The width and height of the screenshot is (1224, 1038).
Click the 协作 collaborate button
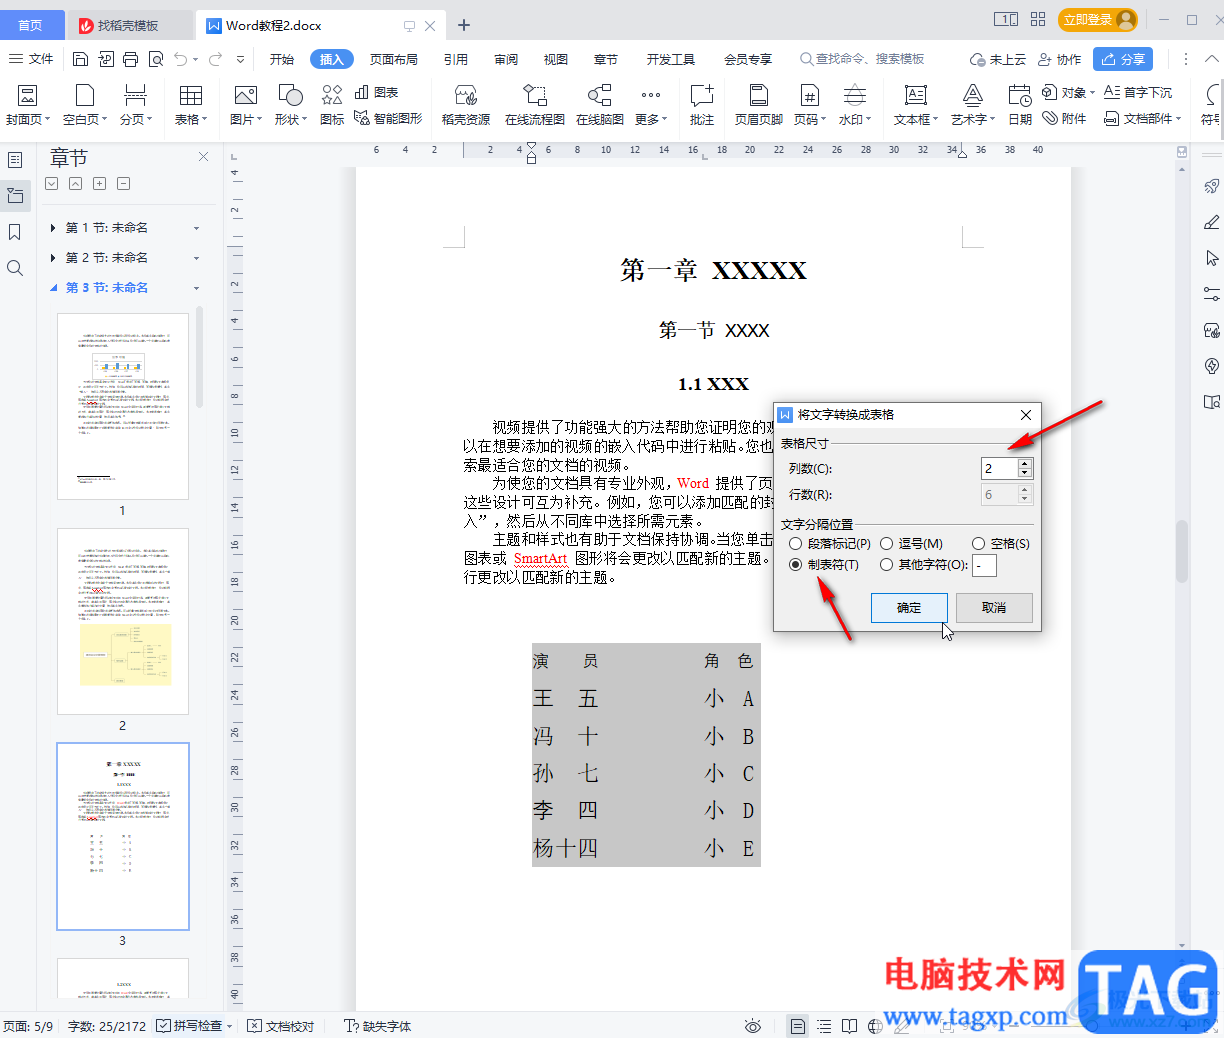[1060, 59]
